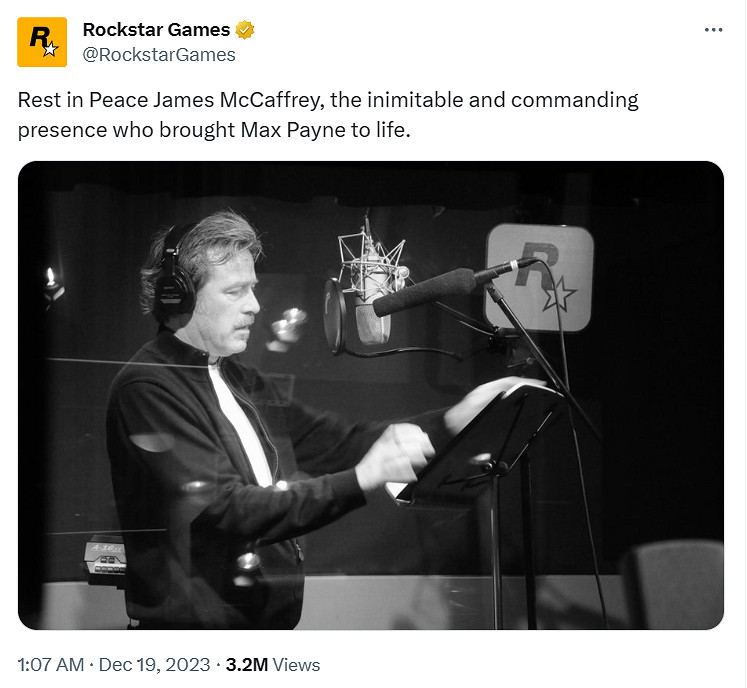
Task: Click the @RockstarGames handle
Action: [x=159, y=55]
